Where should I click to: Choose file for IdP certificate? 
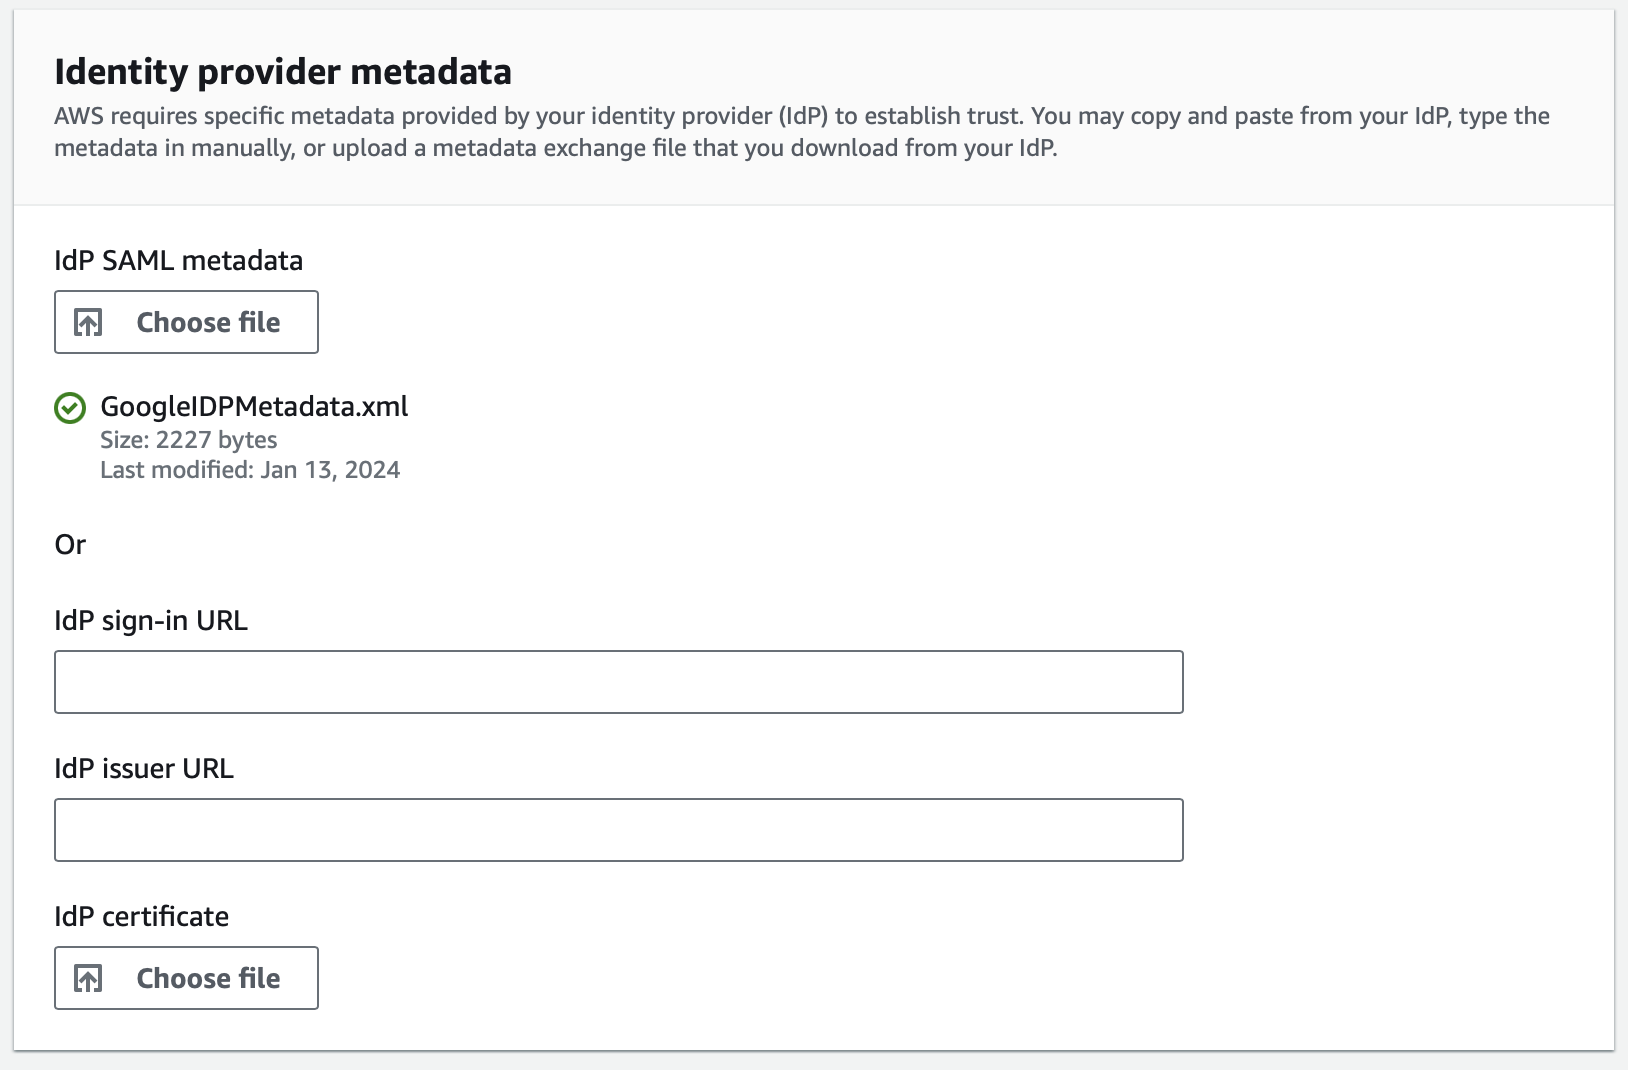coord(186,978)
